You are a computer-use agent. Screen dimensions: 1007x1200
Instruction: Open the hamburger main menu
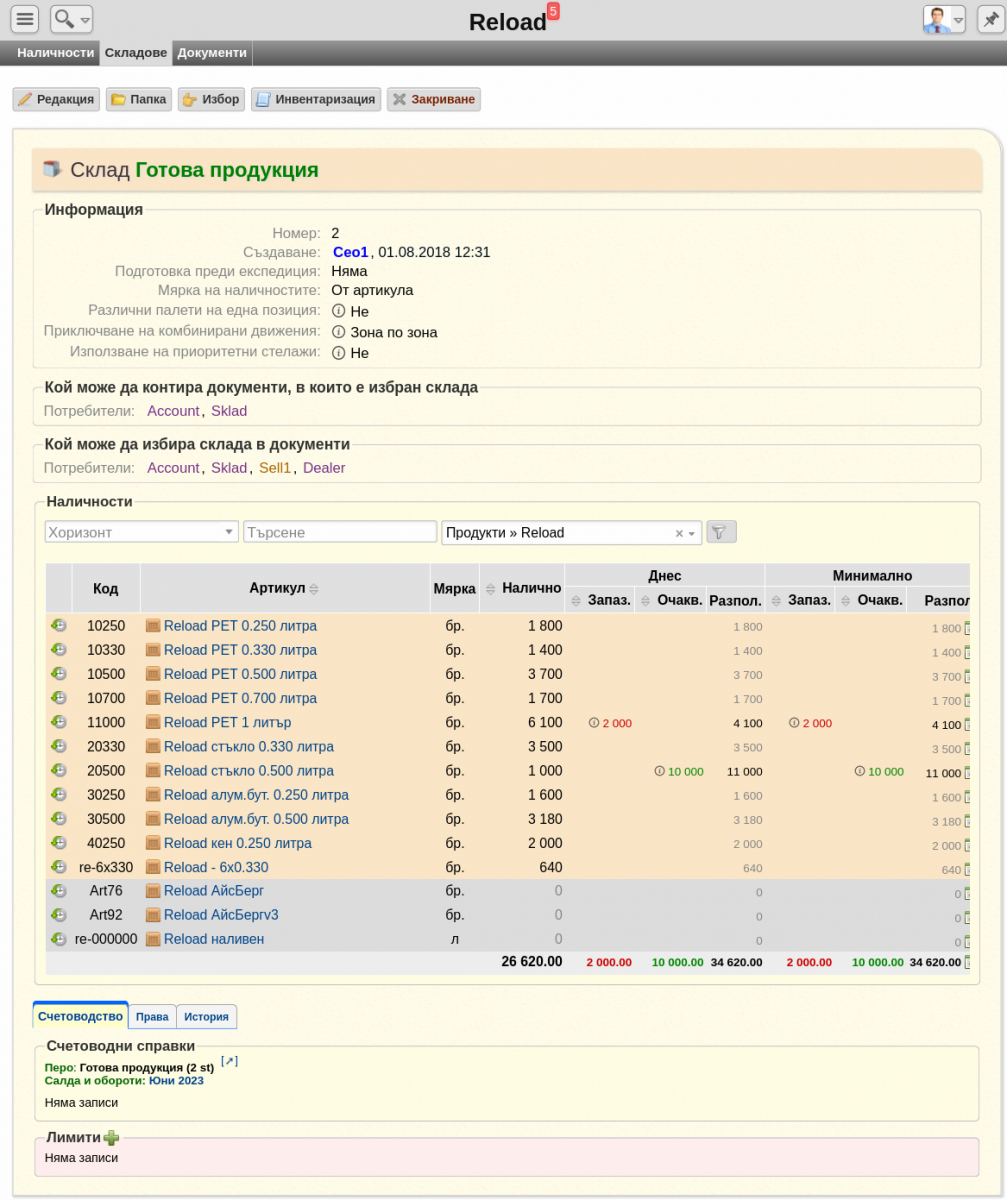(x=25, y=18)
